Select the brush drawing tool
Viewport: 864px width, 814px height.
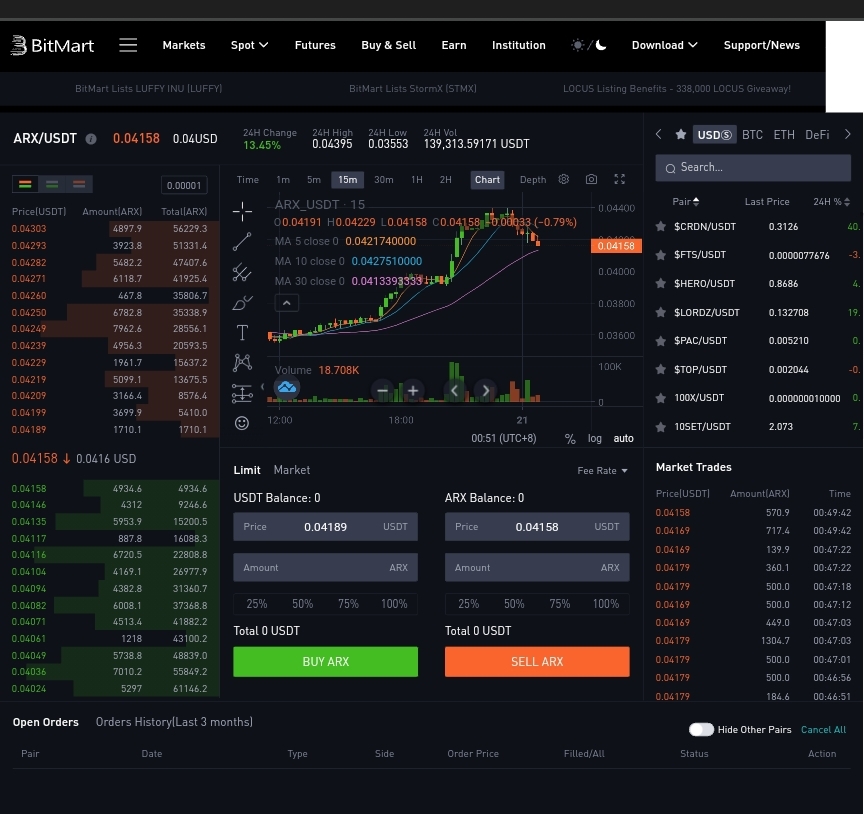[242, 303]
